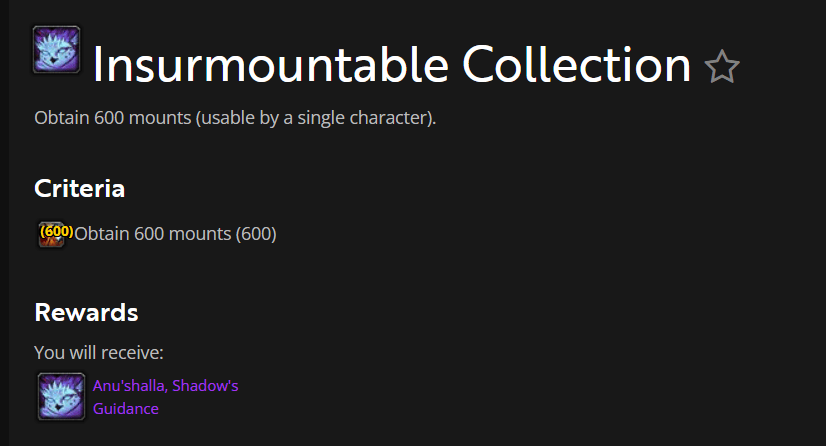Click the word mounts in the description line
The height and width of the screenshot is (446, 826).
click(x=160, y=119)
